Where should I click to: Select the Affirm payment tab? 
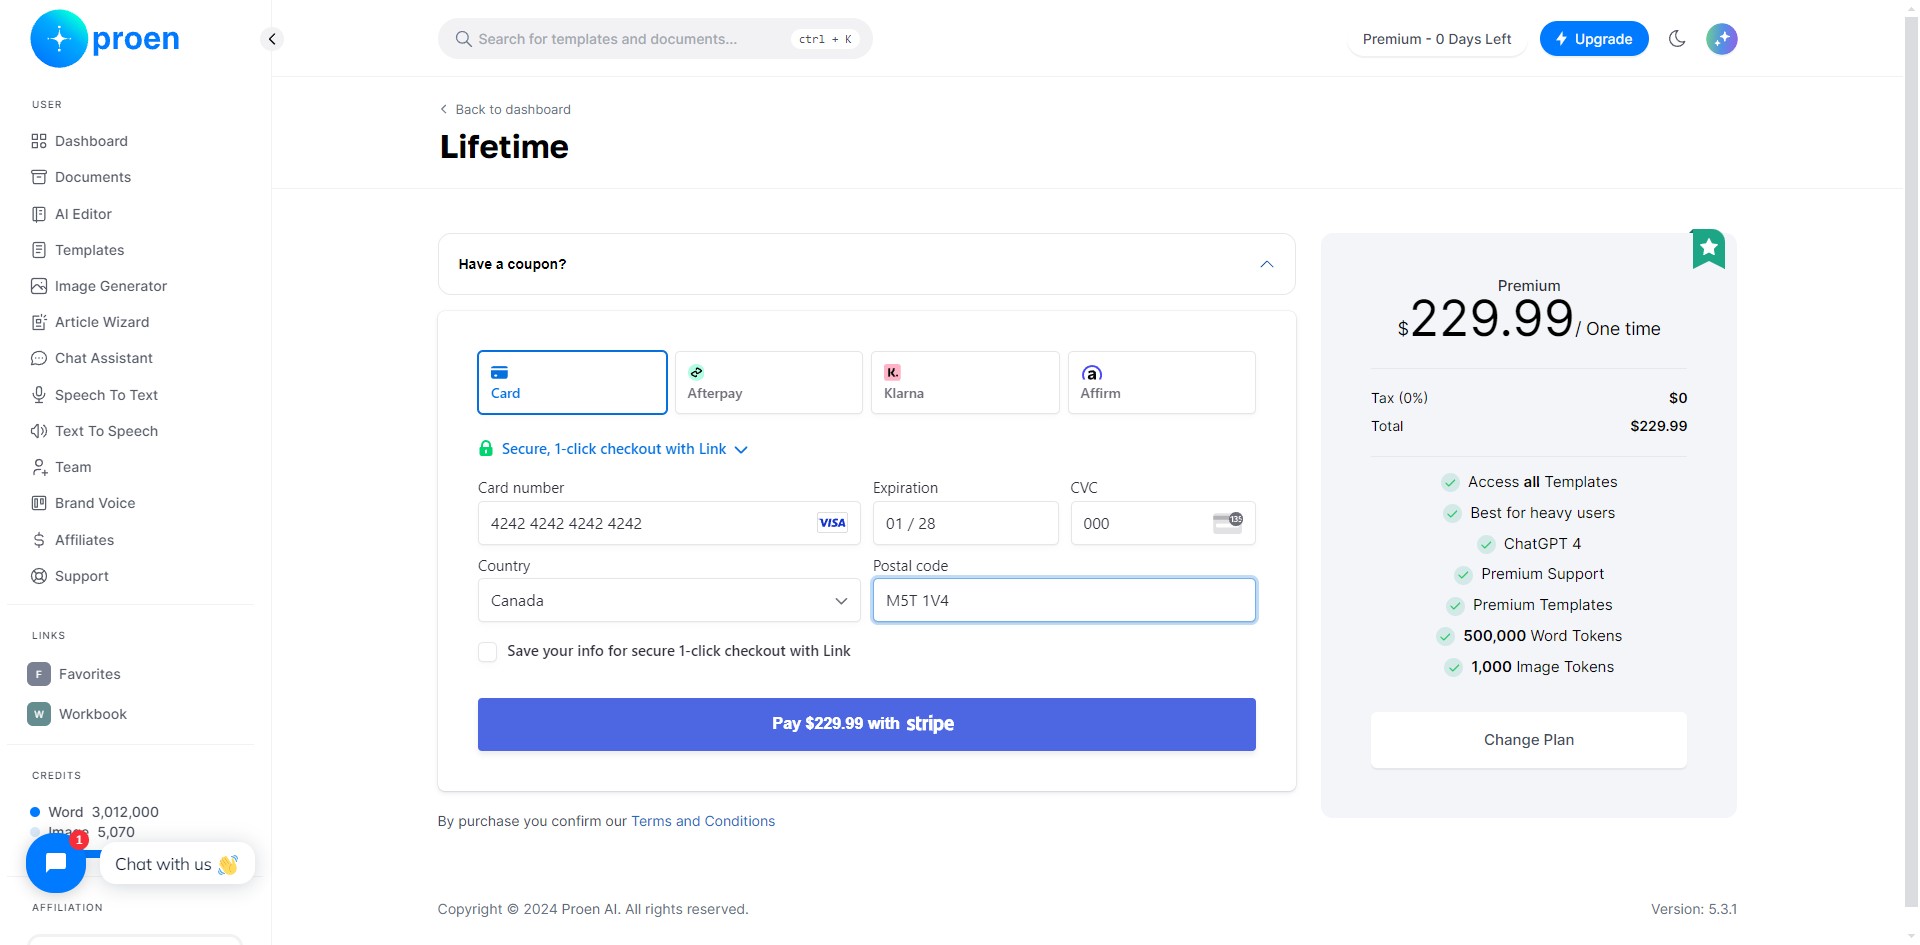(1161, 382)
